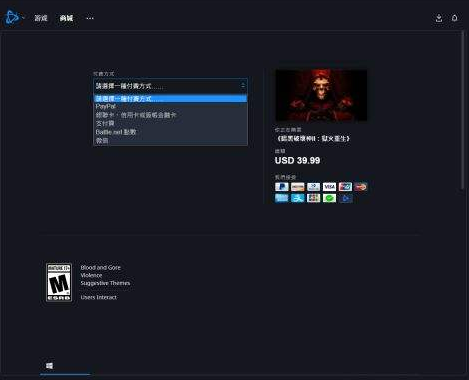This screenshot has width=469, height=380.
Task: Open the three-dot more menu
Action: point(90,18)
